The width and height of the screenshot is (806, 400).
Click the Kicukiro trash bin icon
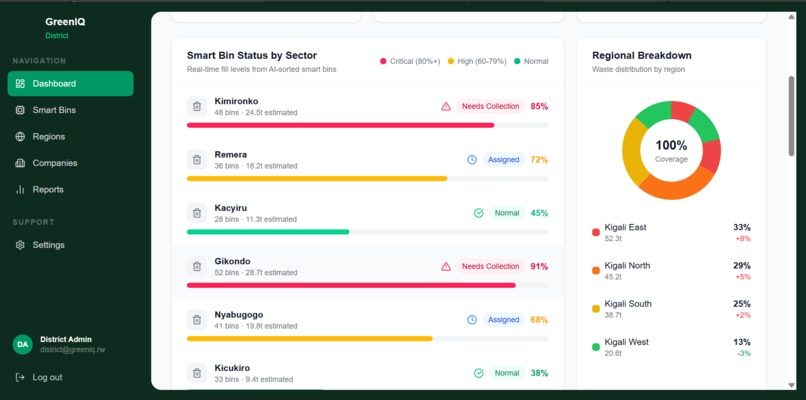[x=197, y=373]
